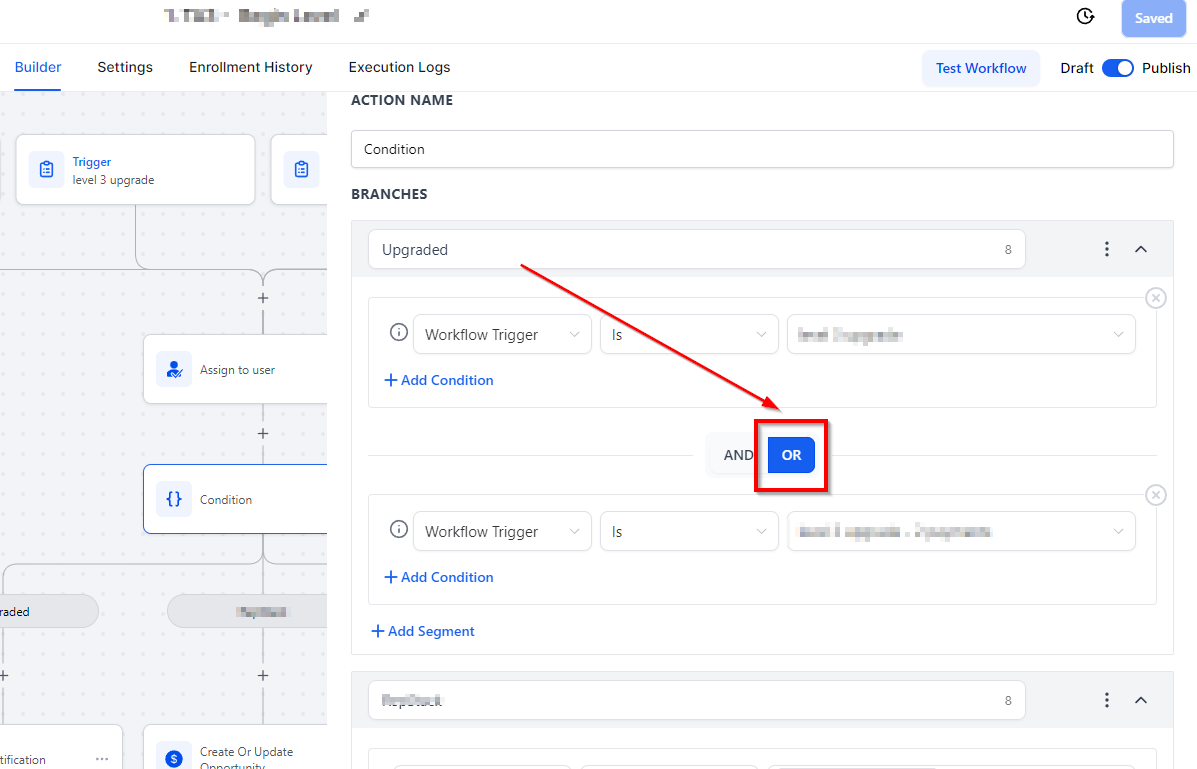Click the Saved button
This screenshot has width=1197, height=769.
pos(1153,18)
